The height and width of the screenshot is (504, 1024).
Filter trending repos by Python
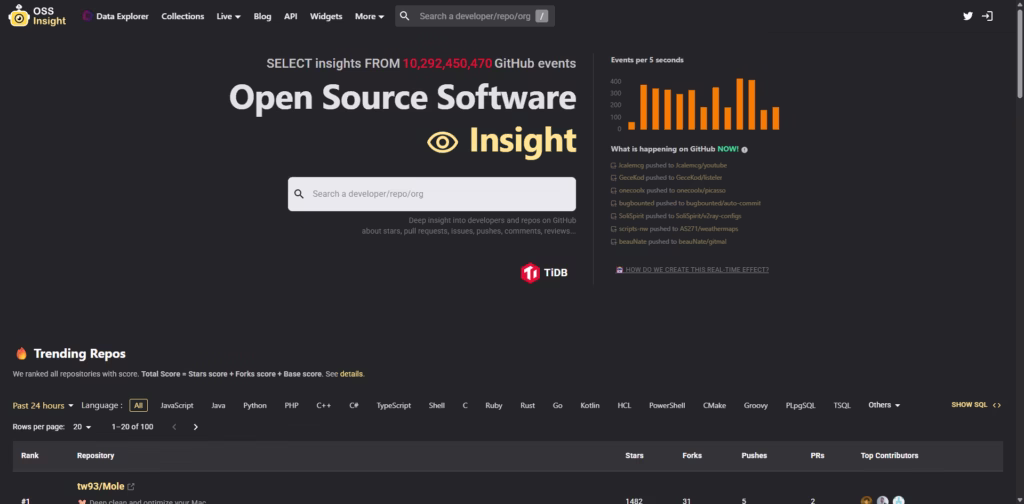[255, 405]
